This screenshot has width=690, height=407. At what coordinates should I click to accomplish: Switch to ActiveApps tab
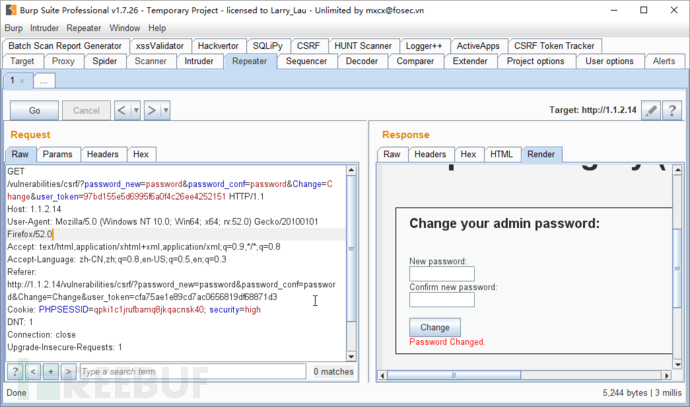coord(478,46)
